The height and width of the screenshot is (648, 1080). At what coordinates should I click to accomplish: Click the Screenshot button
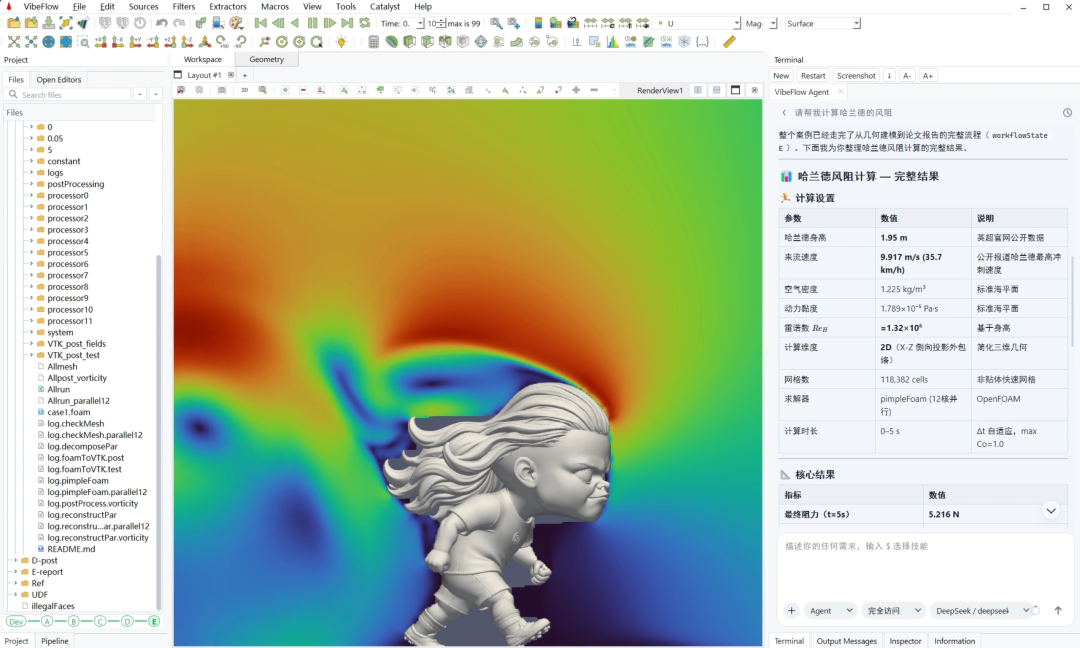pyautogui.click(x=856, y=76)
